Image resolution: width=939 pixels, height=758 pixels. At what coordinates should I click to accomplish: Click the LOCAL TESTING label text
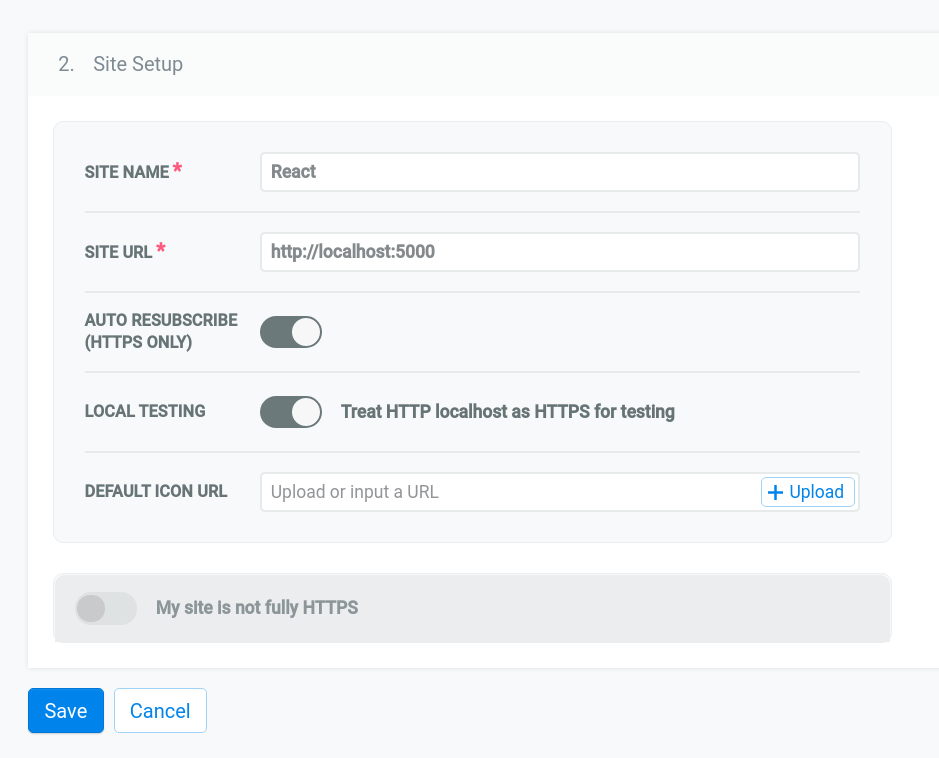pos(145,411)
